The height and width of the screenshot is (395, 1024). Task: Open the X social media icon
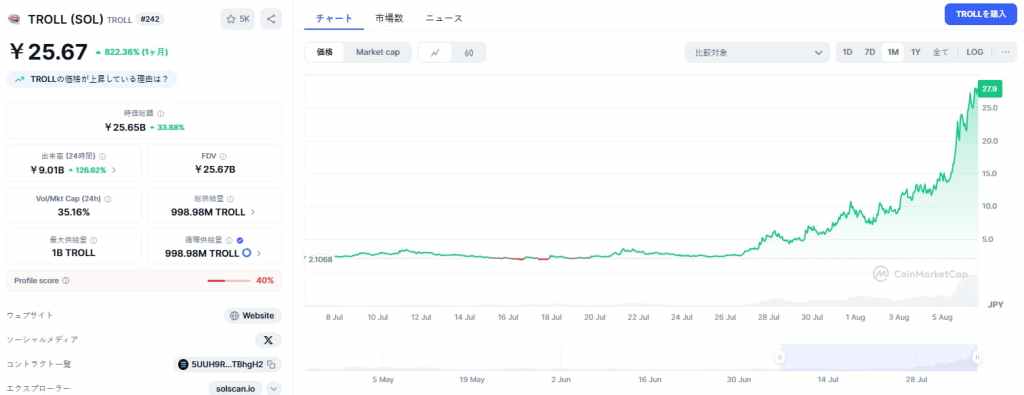point(268,340)
